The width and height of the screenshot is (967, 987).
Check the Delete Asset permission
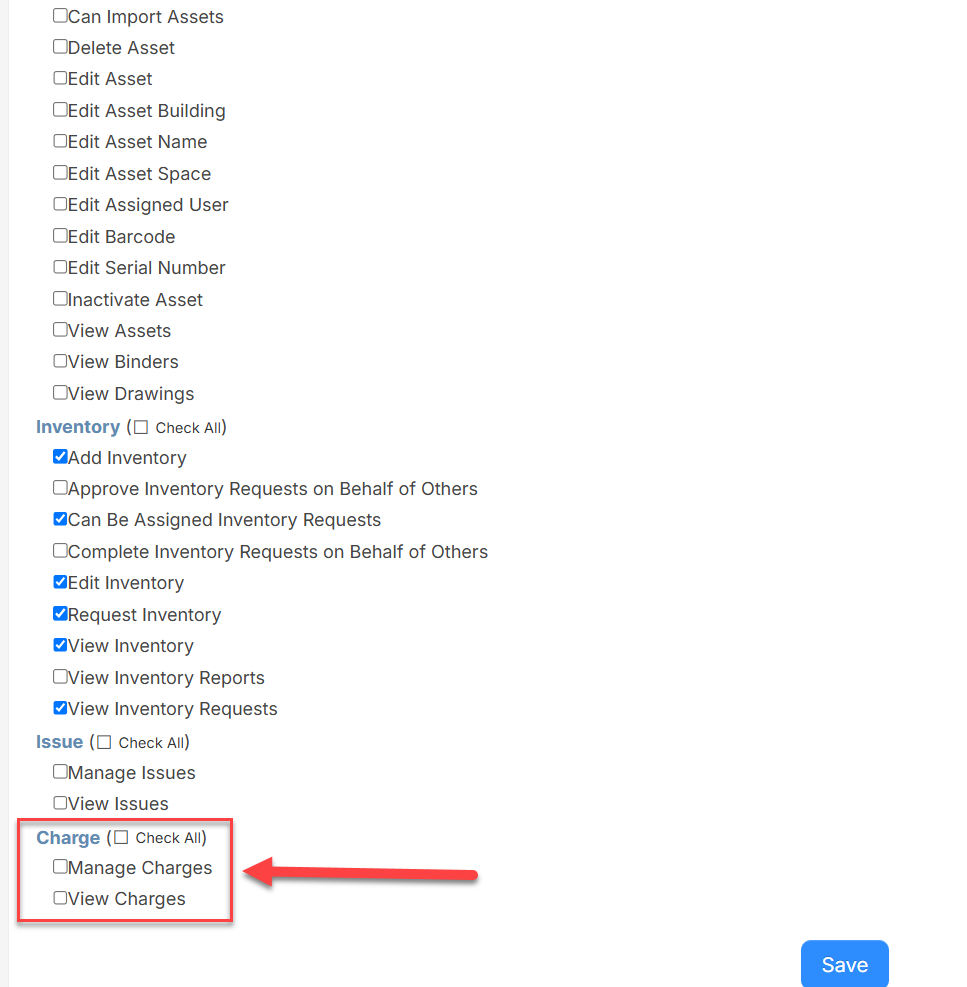coord(60,46)
